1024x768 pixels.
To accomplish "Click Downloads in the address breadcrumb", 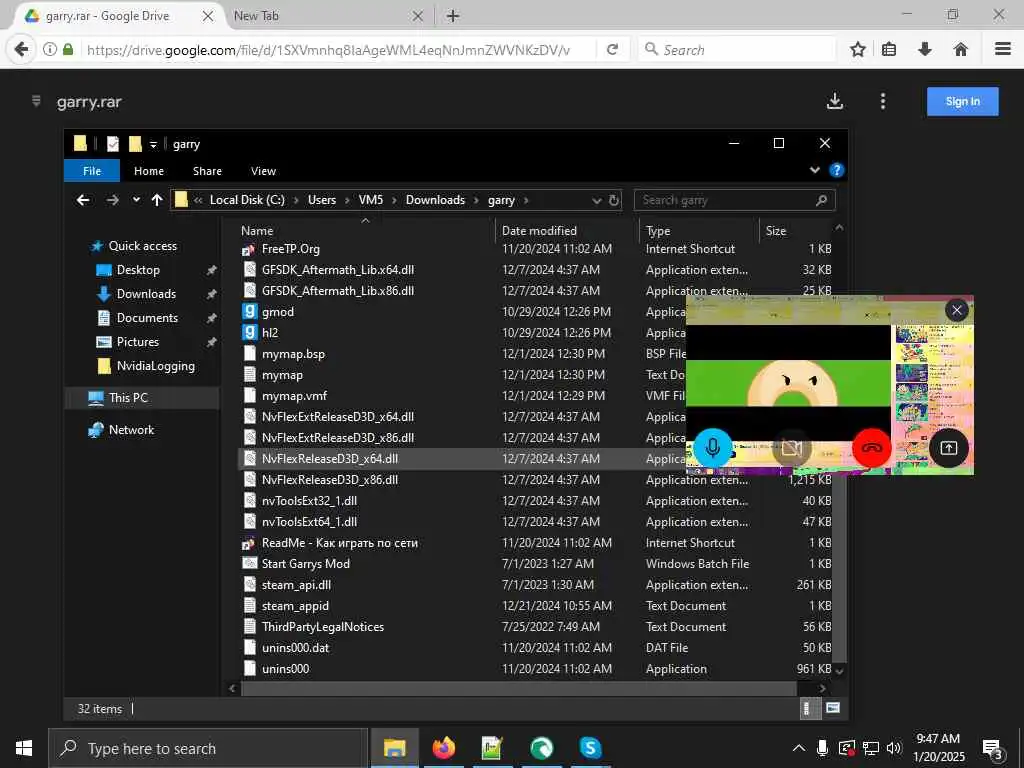I will pos(435,200).
